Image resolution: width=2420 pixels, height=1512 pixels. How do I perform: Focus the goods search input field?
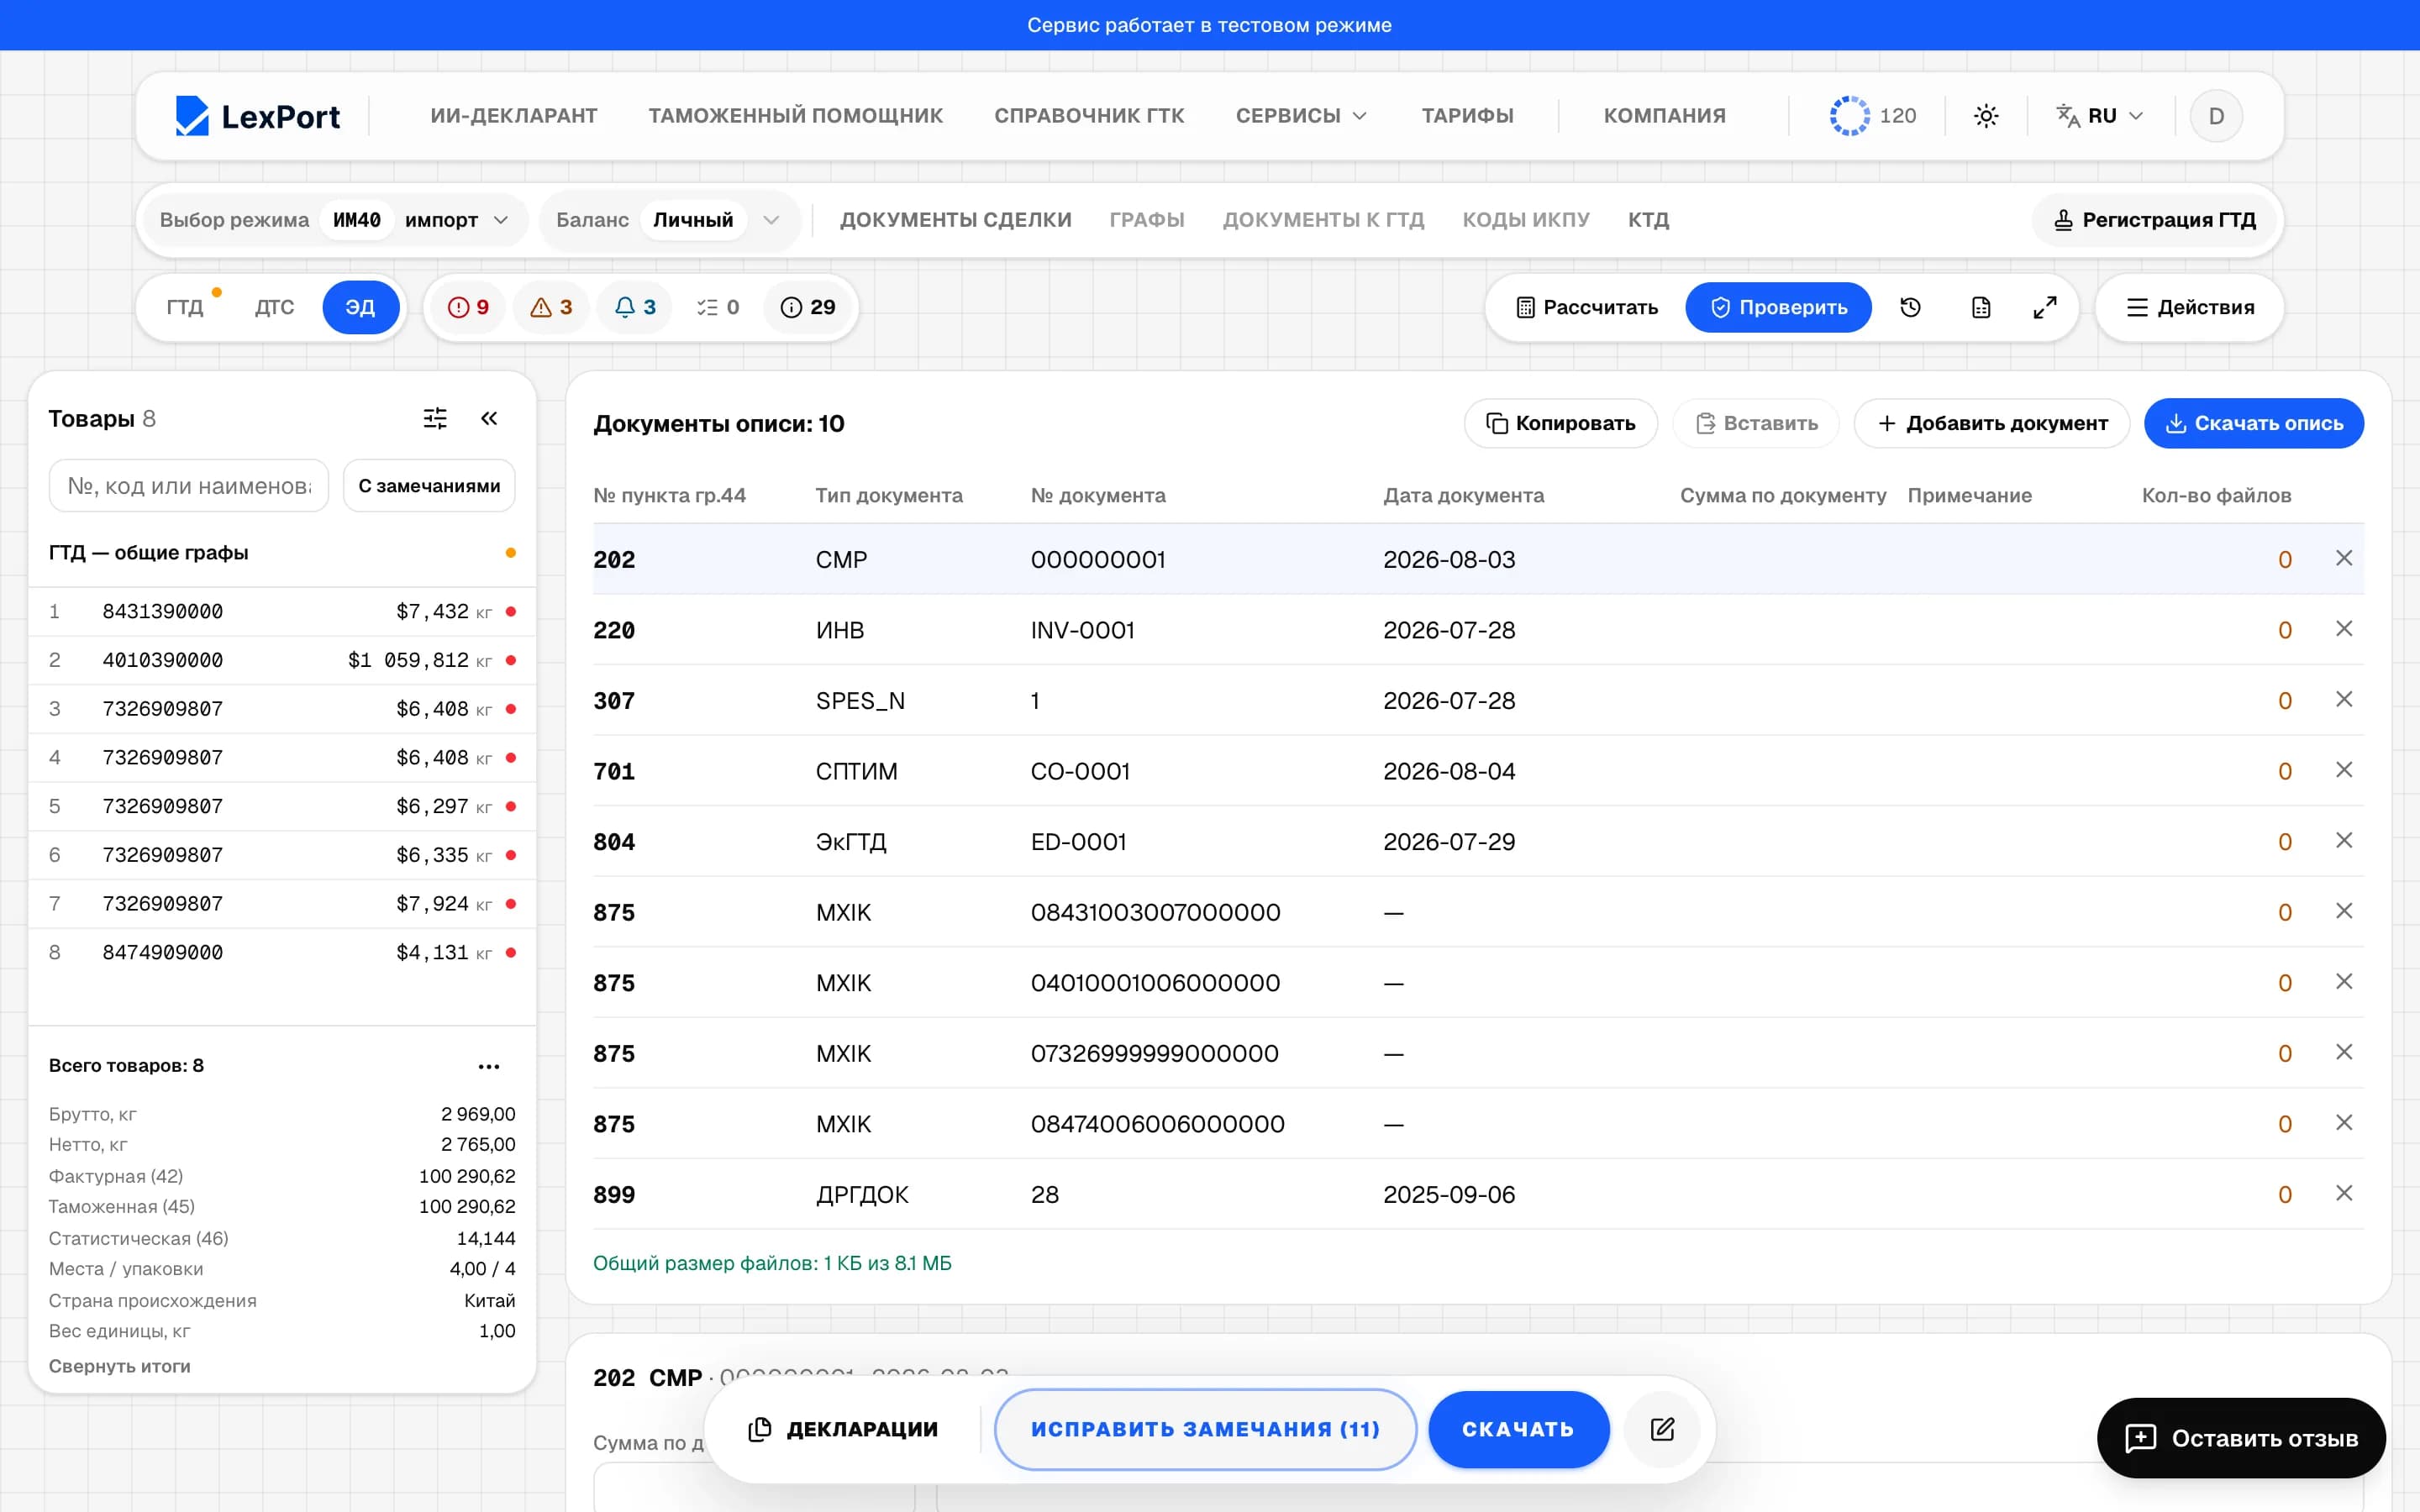tap(189, 486)
